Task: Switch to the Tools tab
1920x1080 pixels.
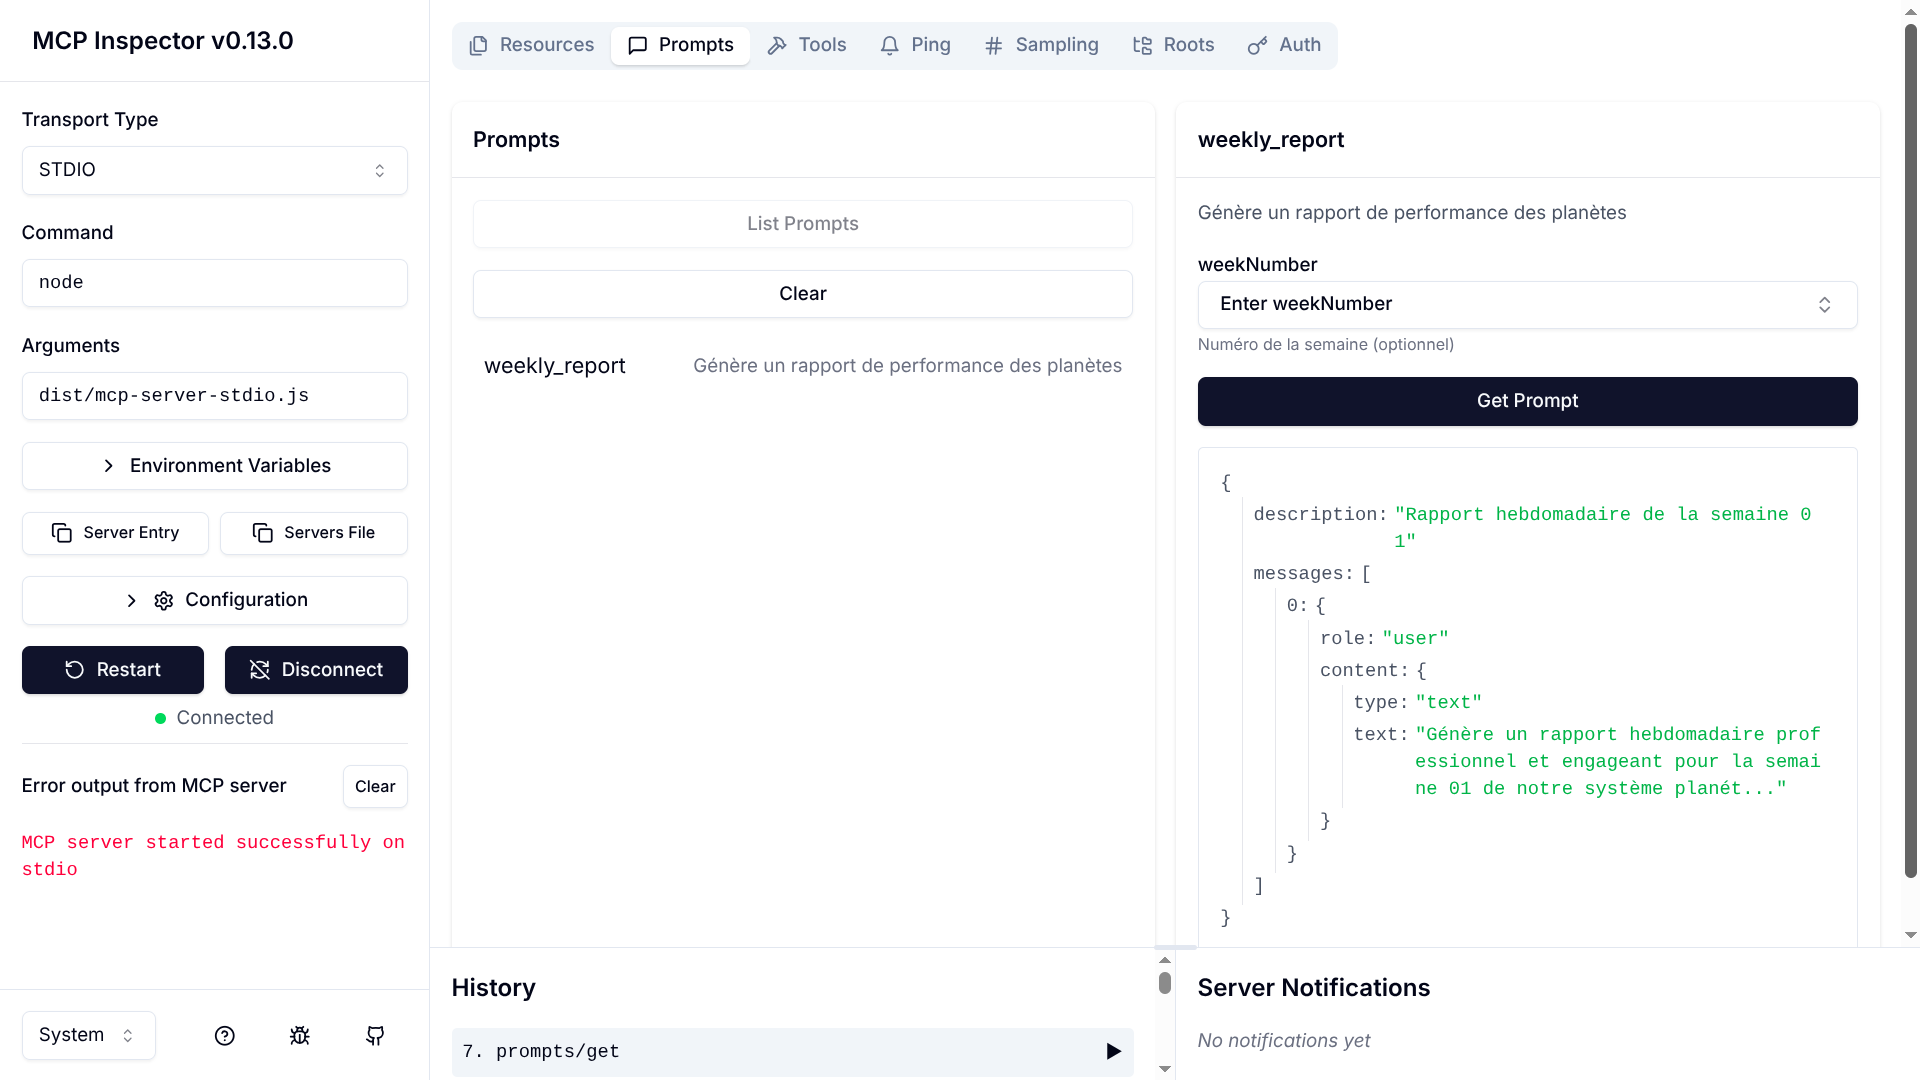Action: (807, 45)
